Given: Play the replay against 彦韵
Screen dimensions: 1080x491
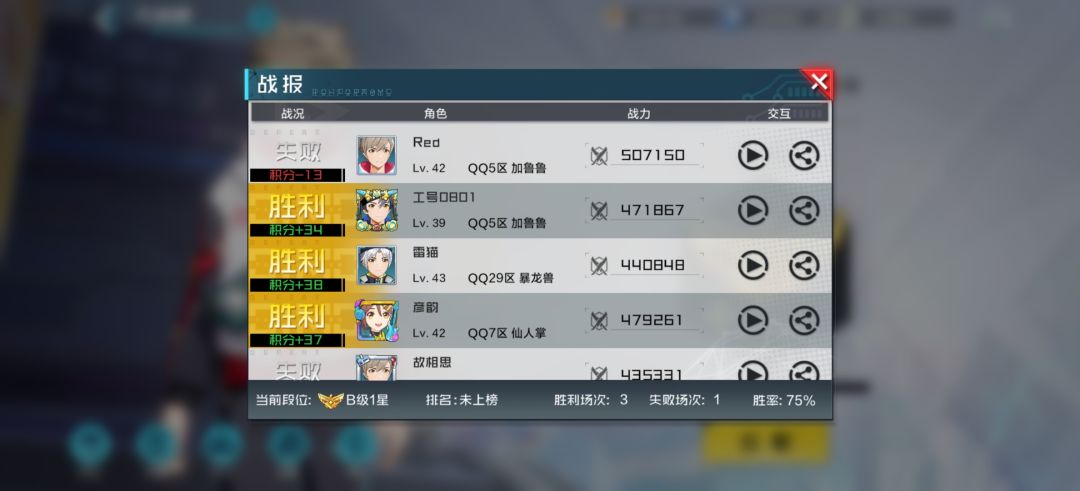Looking at the screenshot, I should 753,320.
